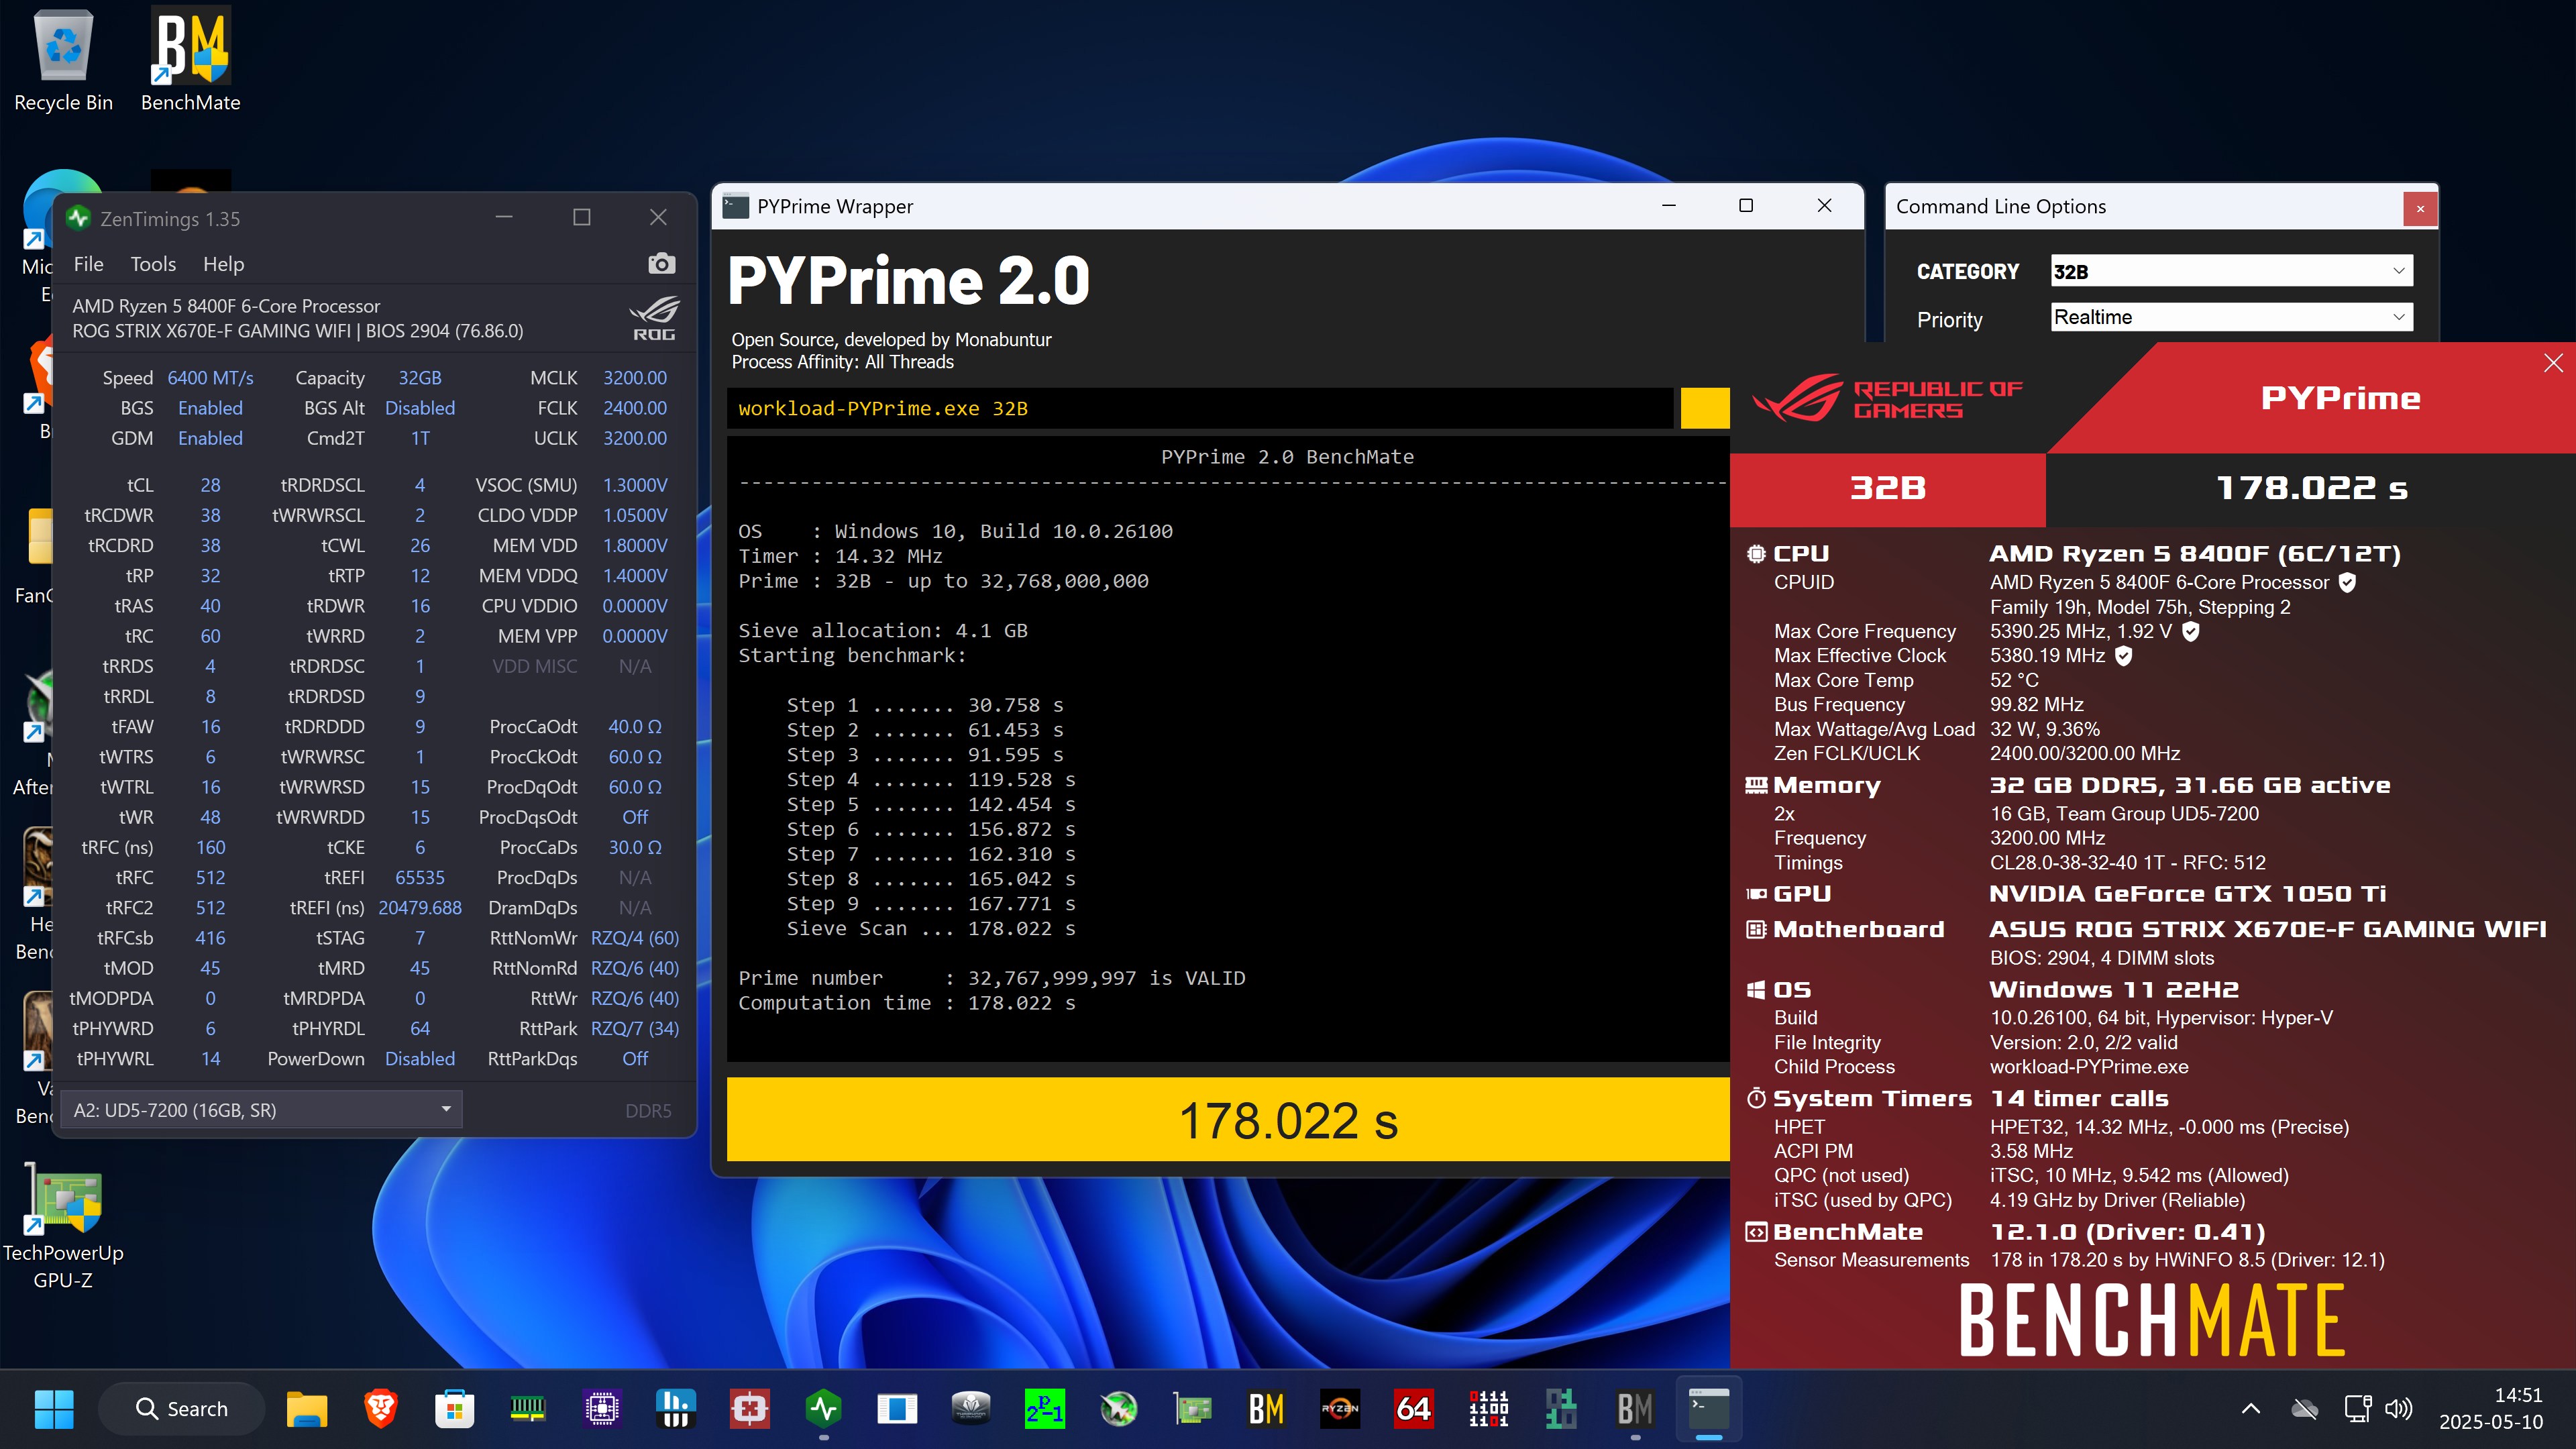Expand the A2: UD5-7200 DIMM selector
Viewport: 2576px width, 1449px height.
click(262, 1110)
